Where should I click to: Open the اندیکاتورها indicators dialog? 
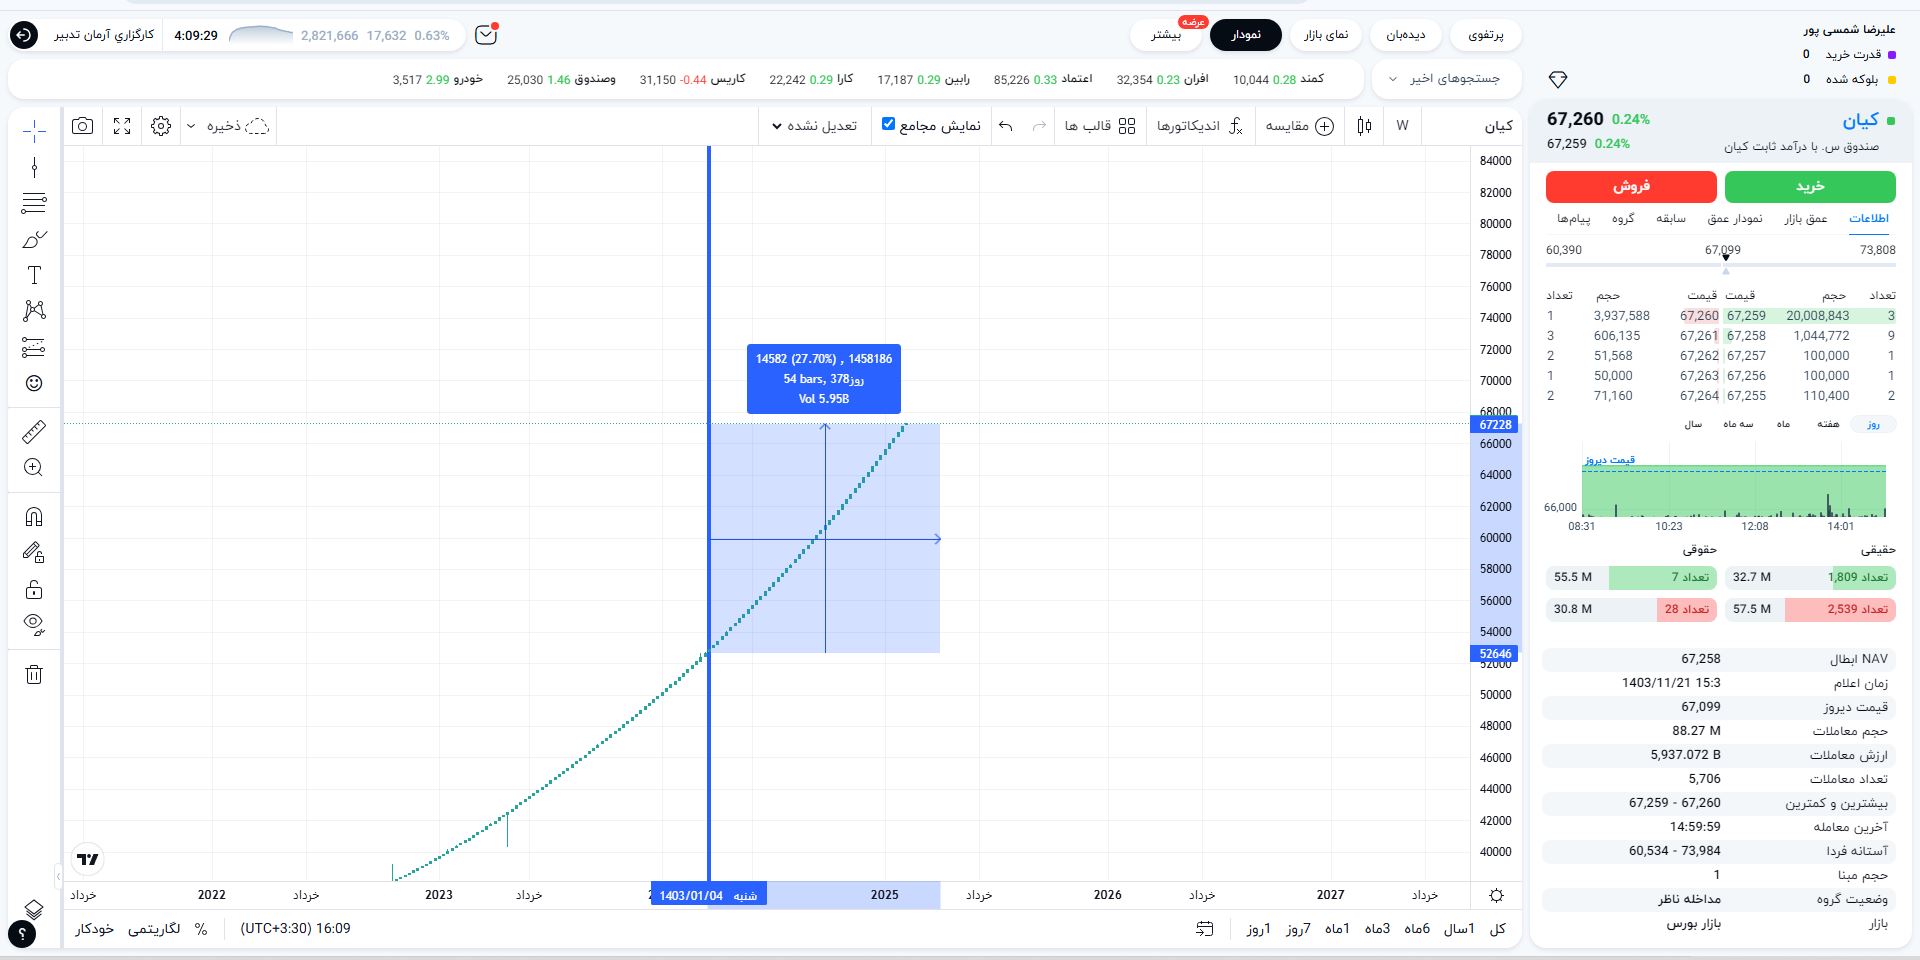[1199, 126]
